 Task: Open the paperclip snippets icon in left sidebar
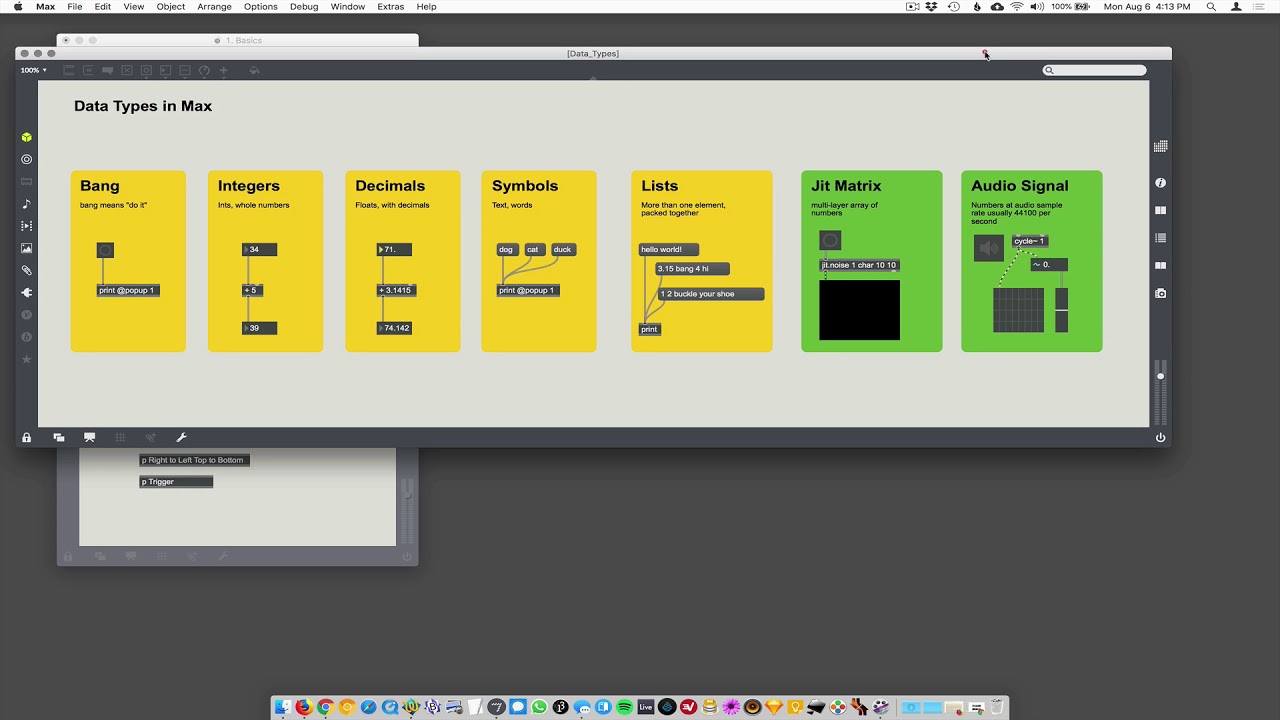tap(27, 270)
